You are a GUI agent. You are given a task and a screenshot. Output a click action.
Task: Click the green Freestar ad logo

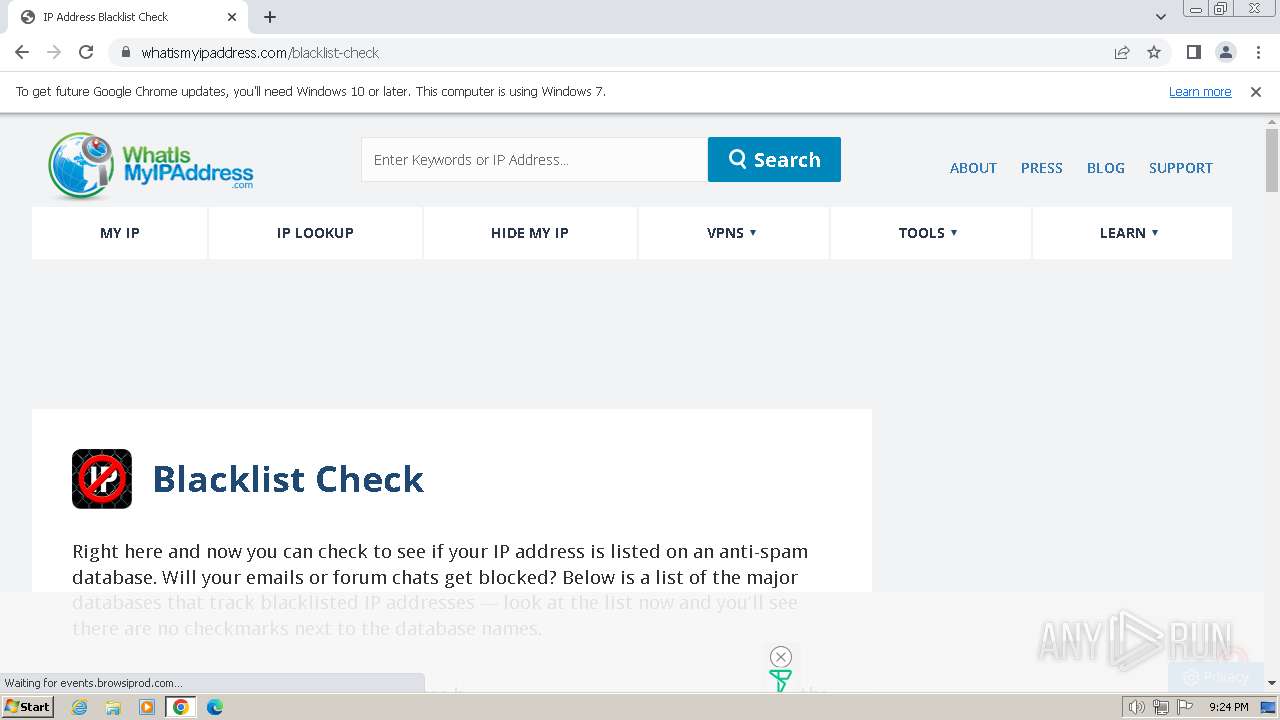tap(780, 681)
